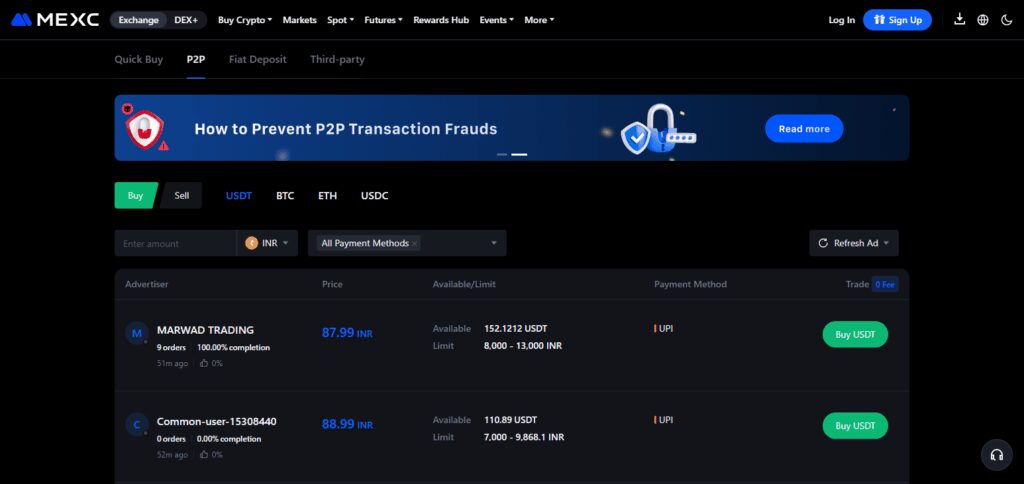This screenshot has width=1024, height=484.
Task: Open the INR currency dropdown
Action: [267, 243]
